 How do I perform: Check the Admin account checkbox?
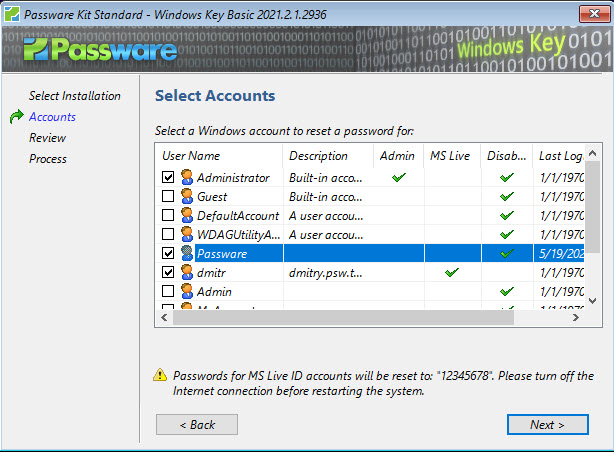[x=168, y=291]
